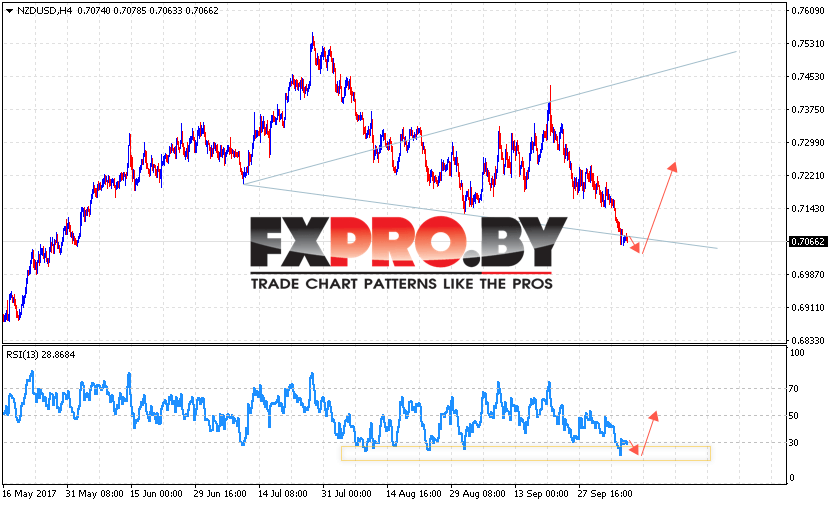The width and height of the screenshot is (829, 505).
Task: Select the 31 May 08:00 date label
Action: pyautogui.click(x=95, y=494)
